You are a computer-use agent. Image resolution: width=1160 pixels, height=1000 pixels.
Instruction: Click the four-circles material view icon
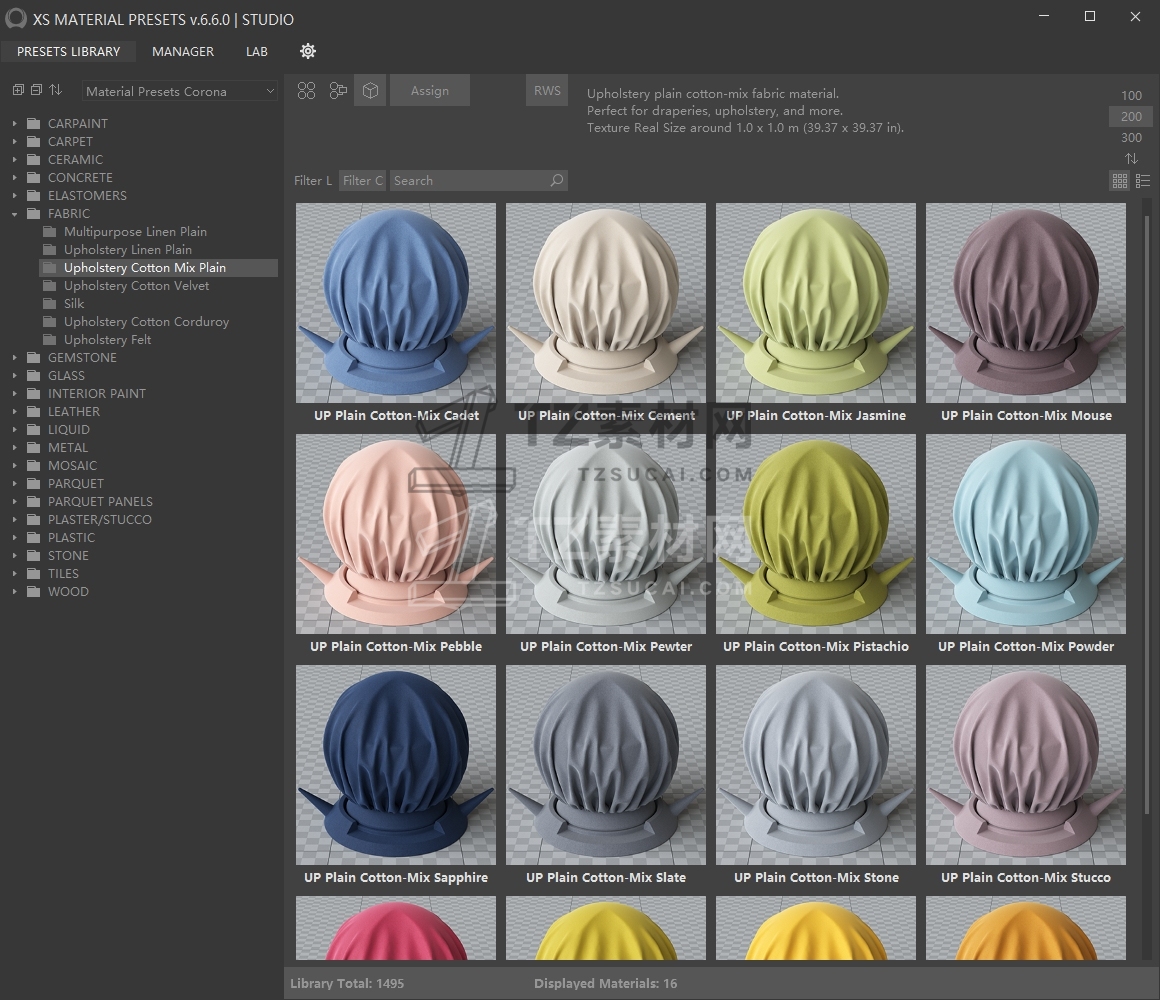point(306,90)
